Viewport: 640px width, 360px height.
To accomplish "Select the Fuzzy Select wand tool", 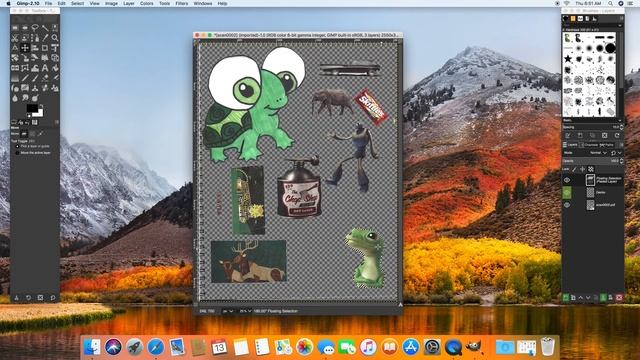I will click(x=45, y=28).
